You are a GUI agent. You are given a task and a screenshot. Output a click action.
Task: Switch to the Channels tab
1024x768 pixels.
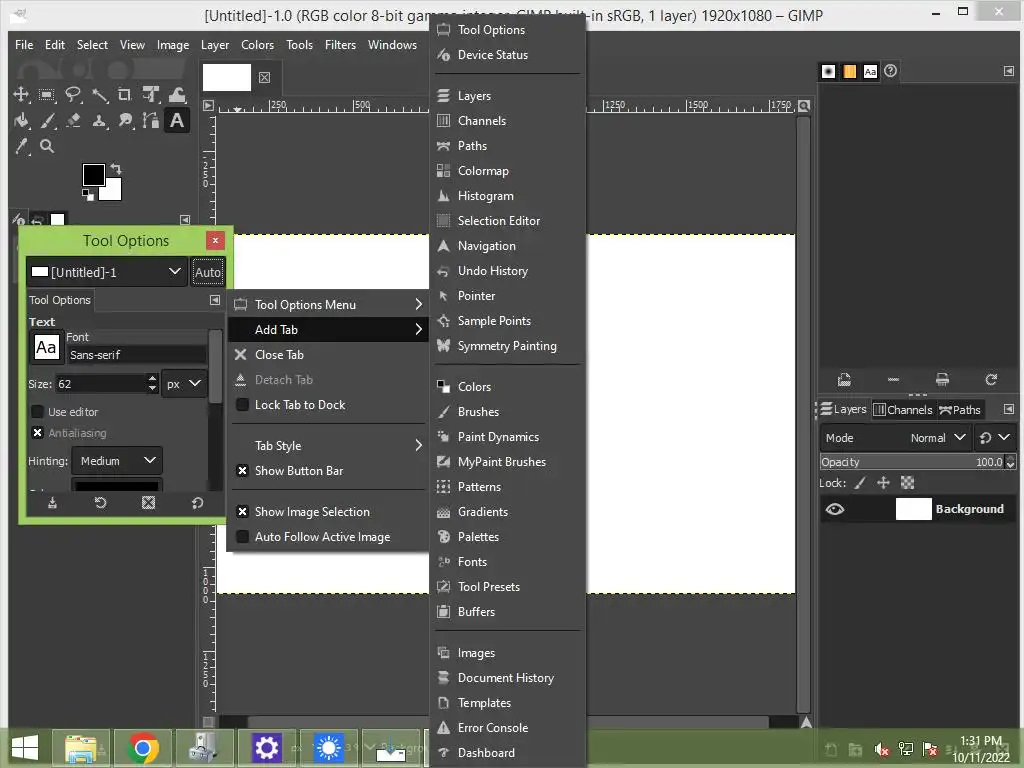pyautogui.click(x=903, y=409)
